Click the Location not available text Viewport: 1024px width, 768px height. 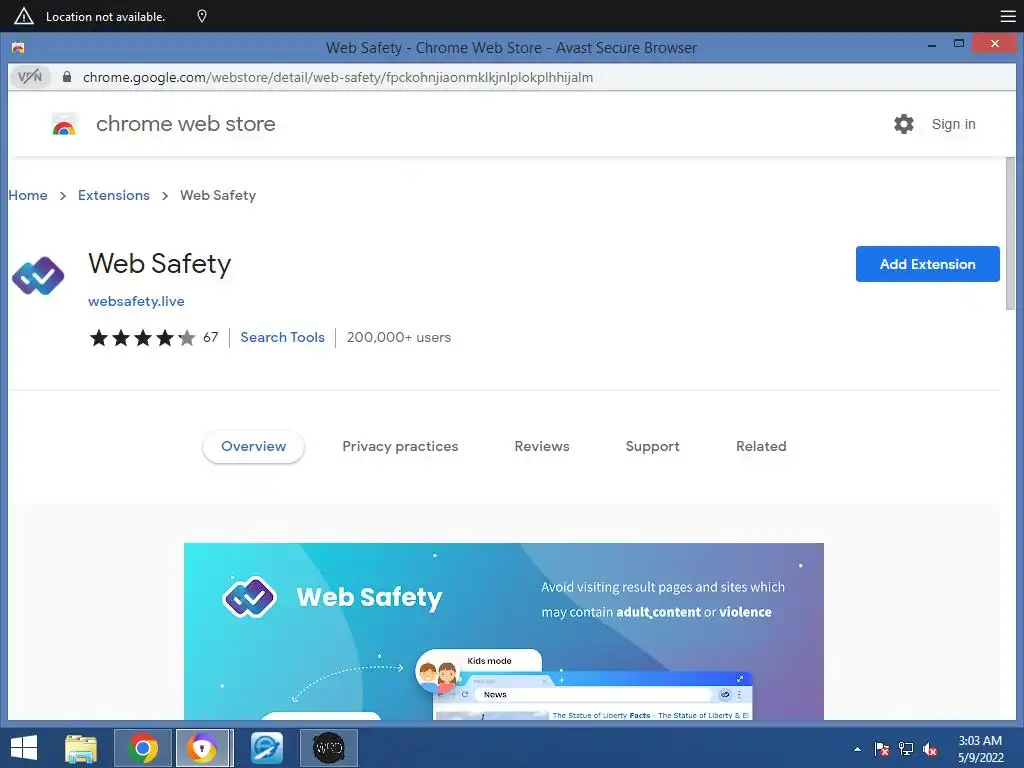coord(105,17)
